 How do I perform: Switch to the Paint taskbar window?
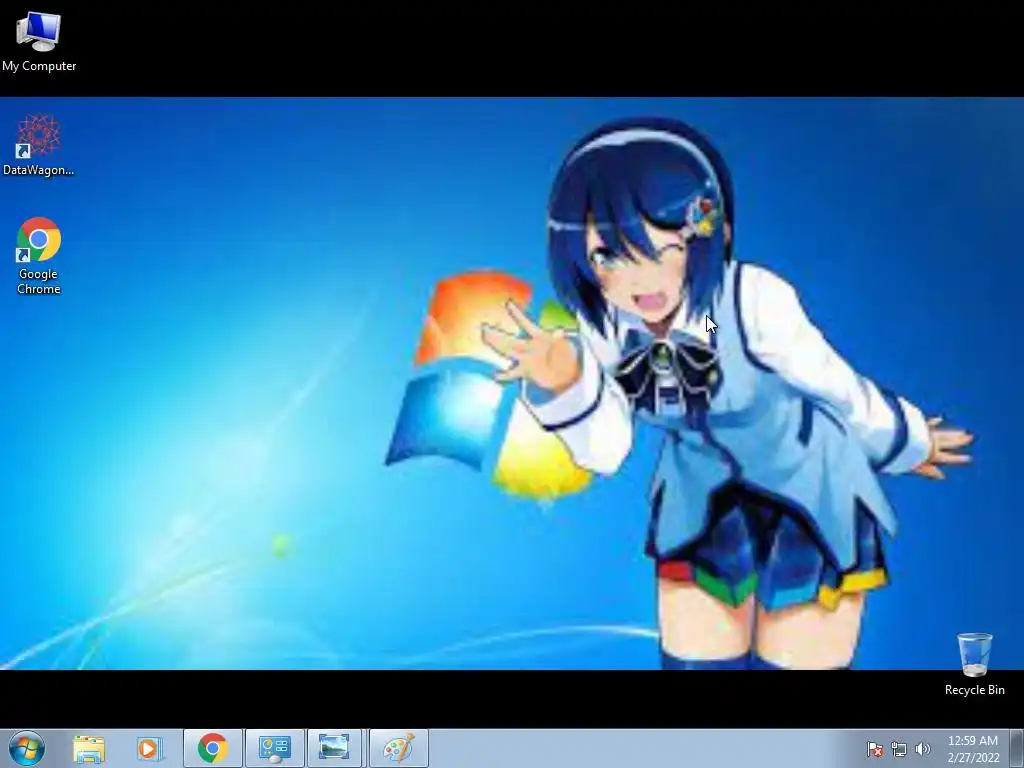click(399, 748)
